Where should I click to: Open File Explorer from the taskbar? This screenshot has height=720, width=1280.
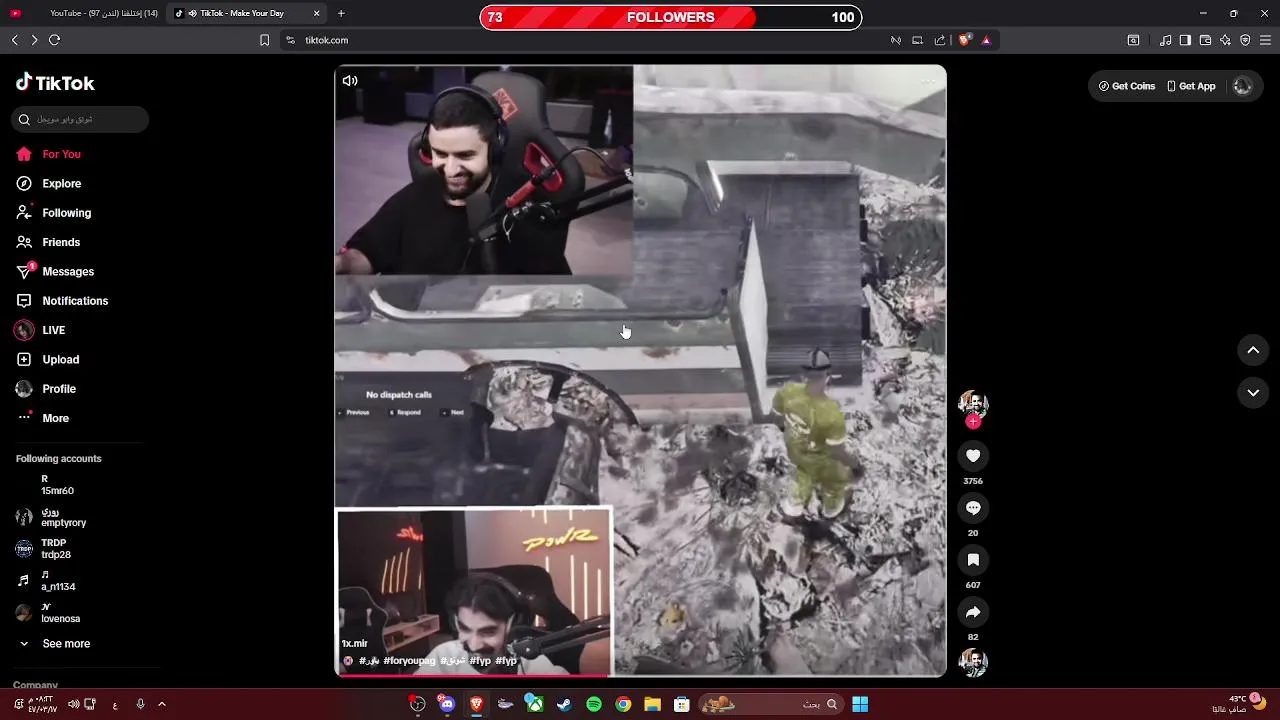pyautogui.click(x=652, y=704)
